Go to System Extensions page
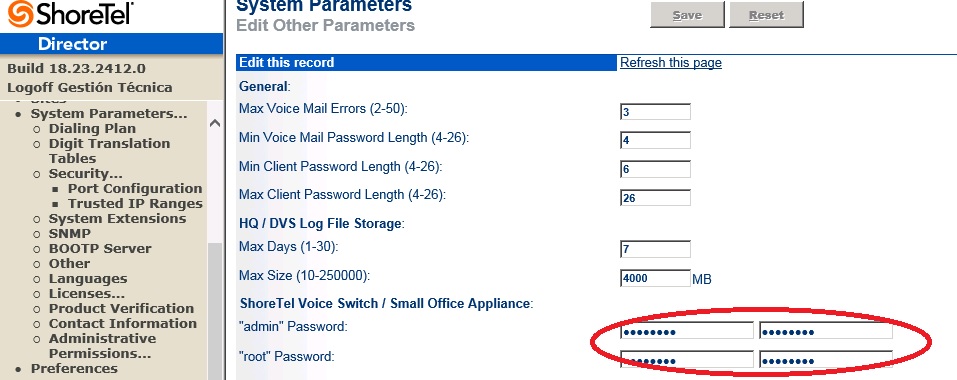Viewport: 957px width, 380px height. (117, 218)
